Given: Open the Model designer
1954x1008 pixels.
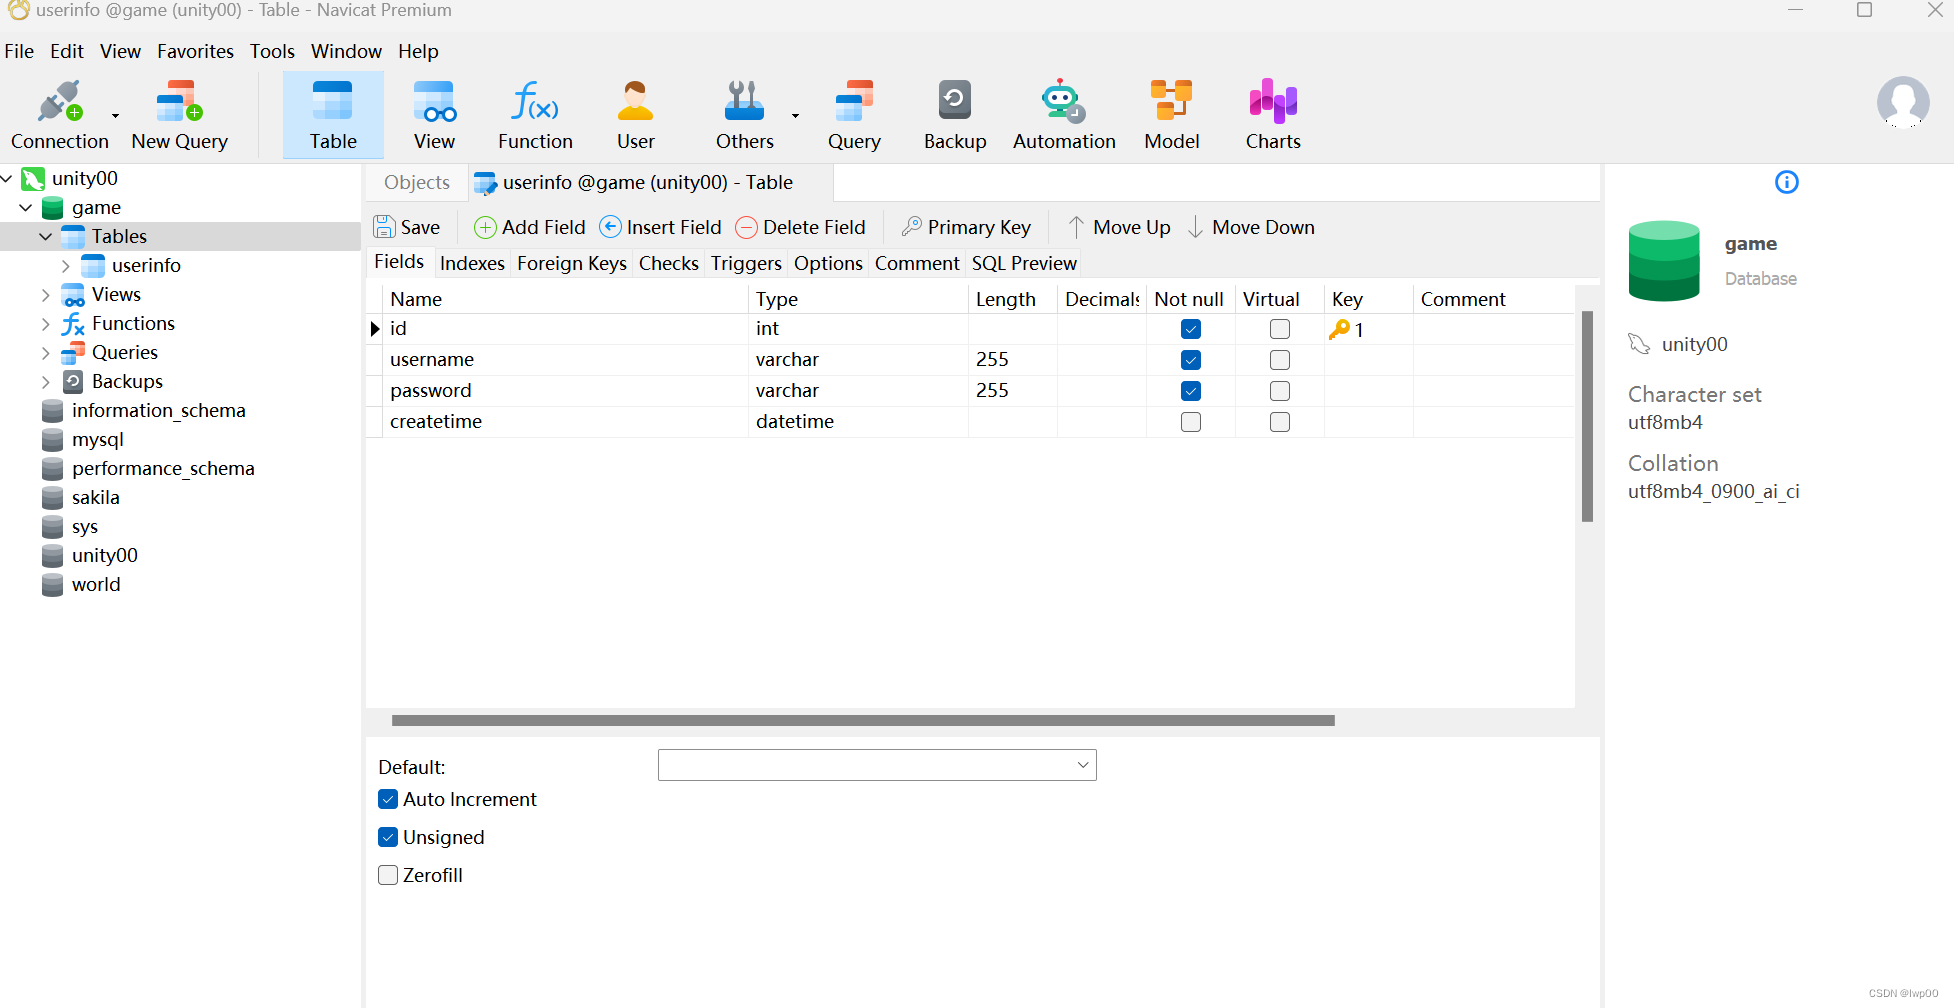Looking at the screenshot, I should click(x=1170, y=113).
